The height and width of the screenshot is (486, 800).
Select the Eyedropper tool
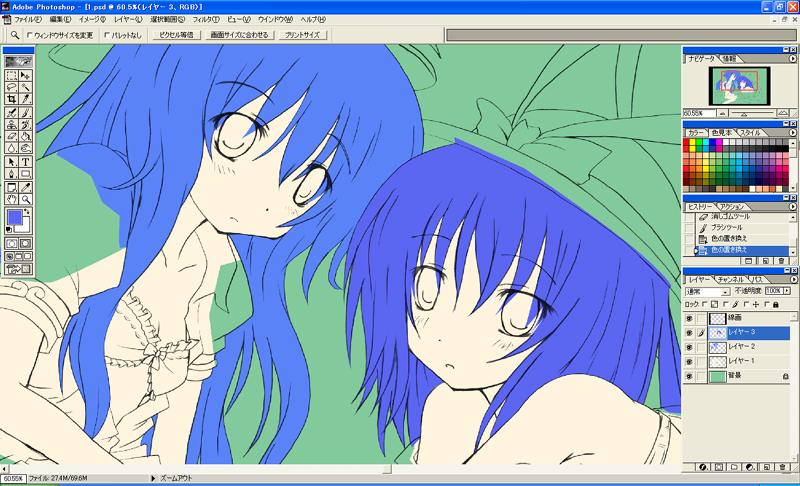(x=25, y=187)
